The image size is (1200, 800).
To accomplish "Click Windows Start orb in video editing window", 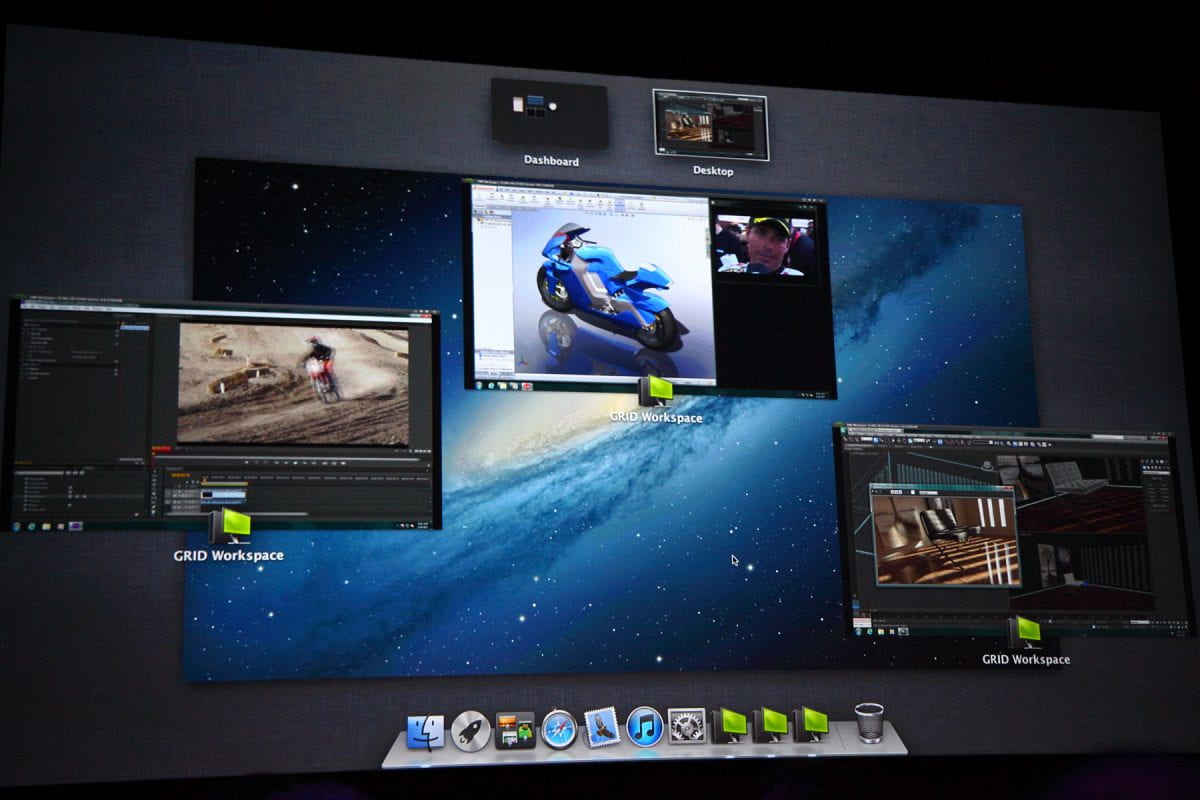I will pyautogui.click(x=16, y=526).
